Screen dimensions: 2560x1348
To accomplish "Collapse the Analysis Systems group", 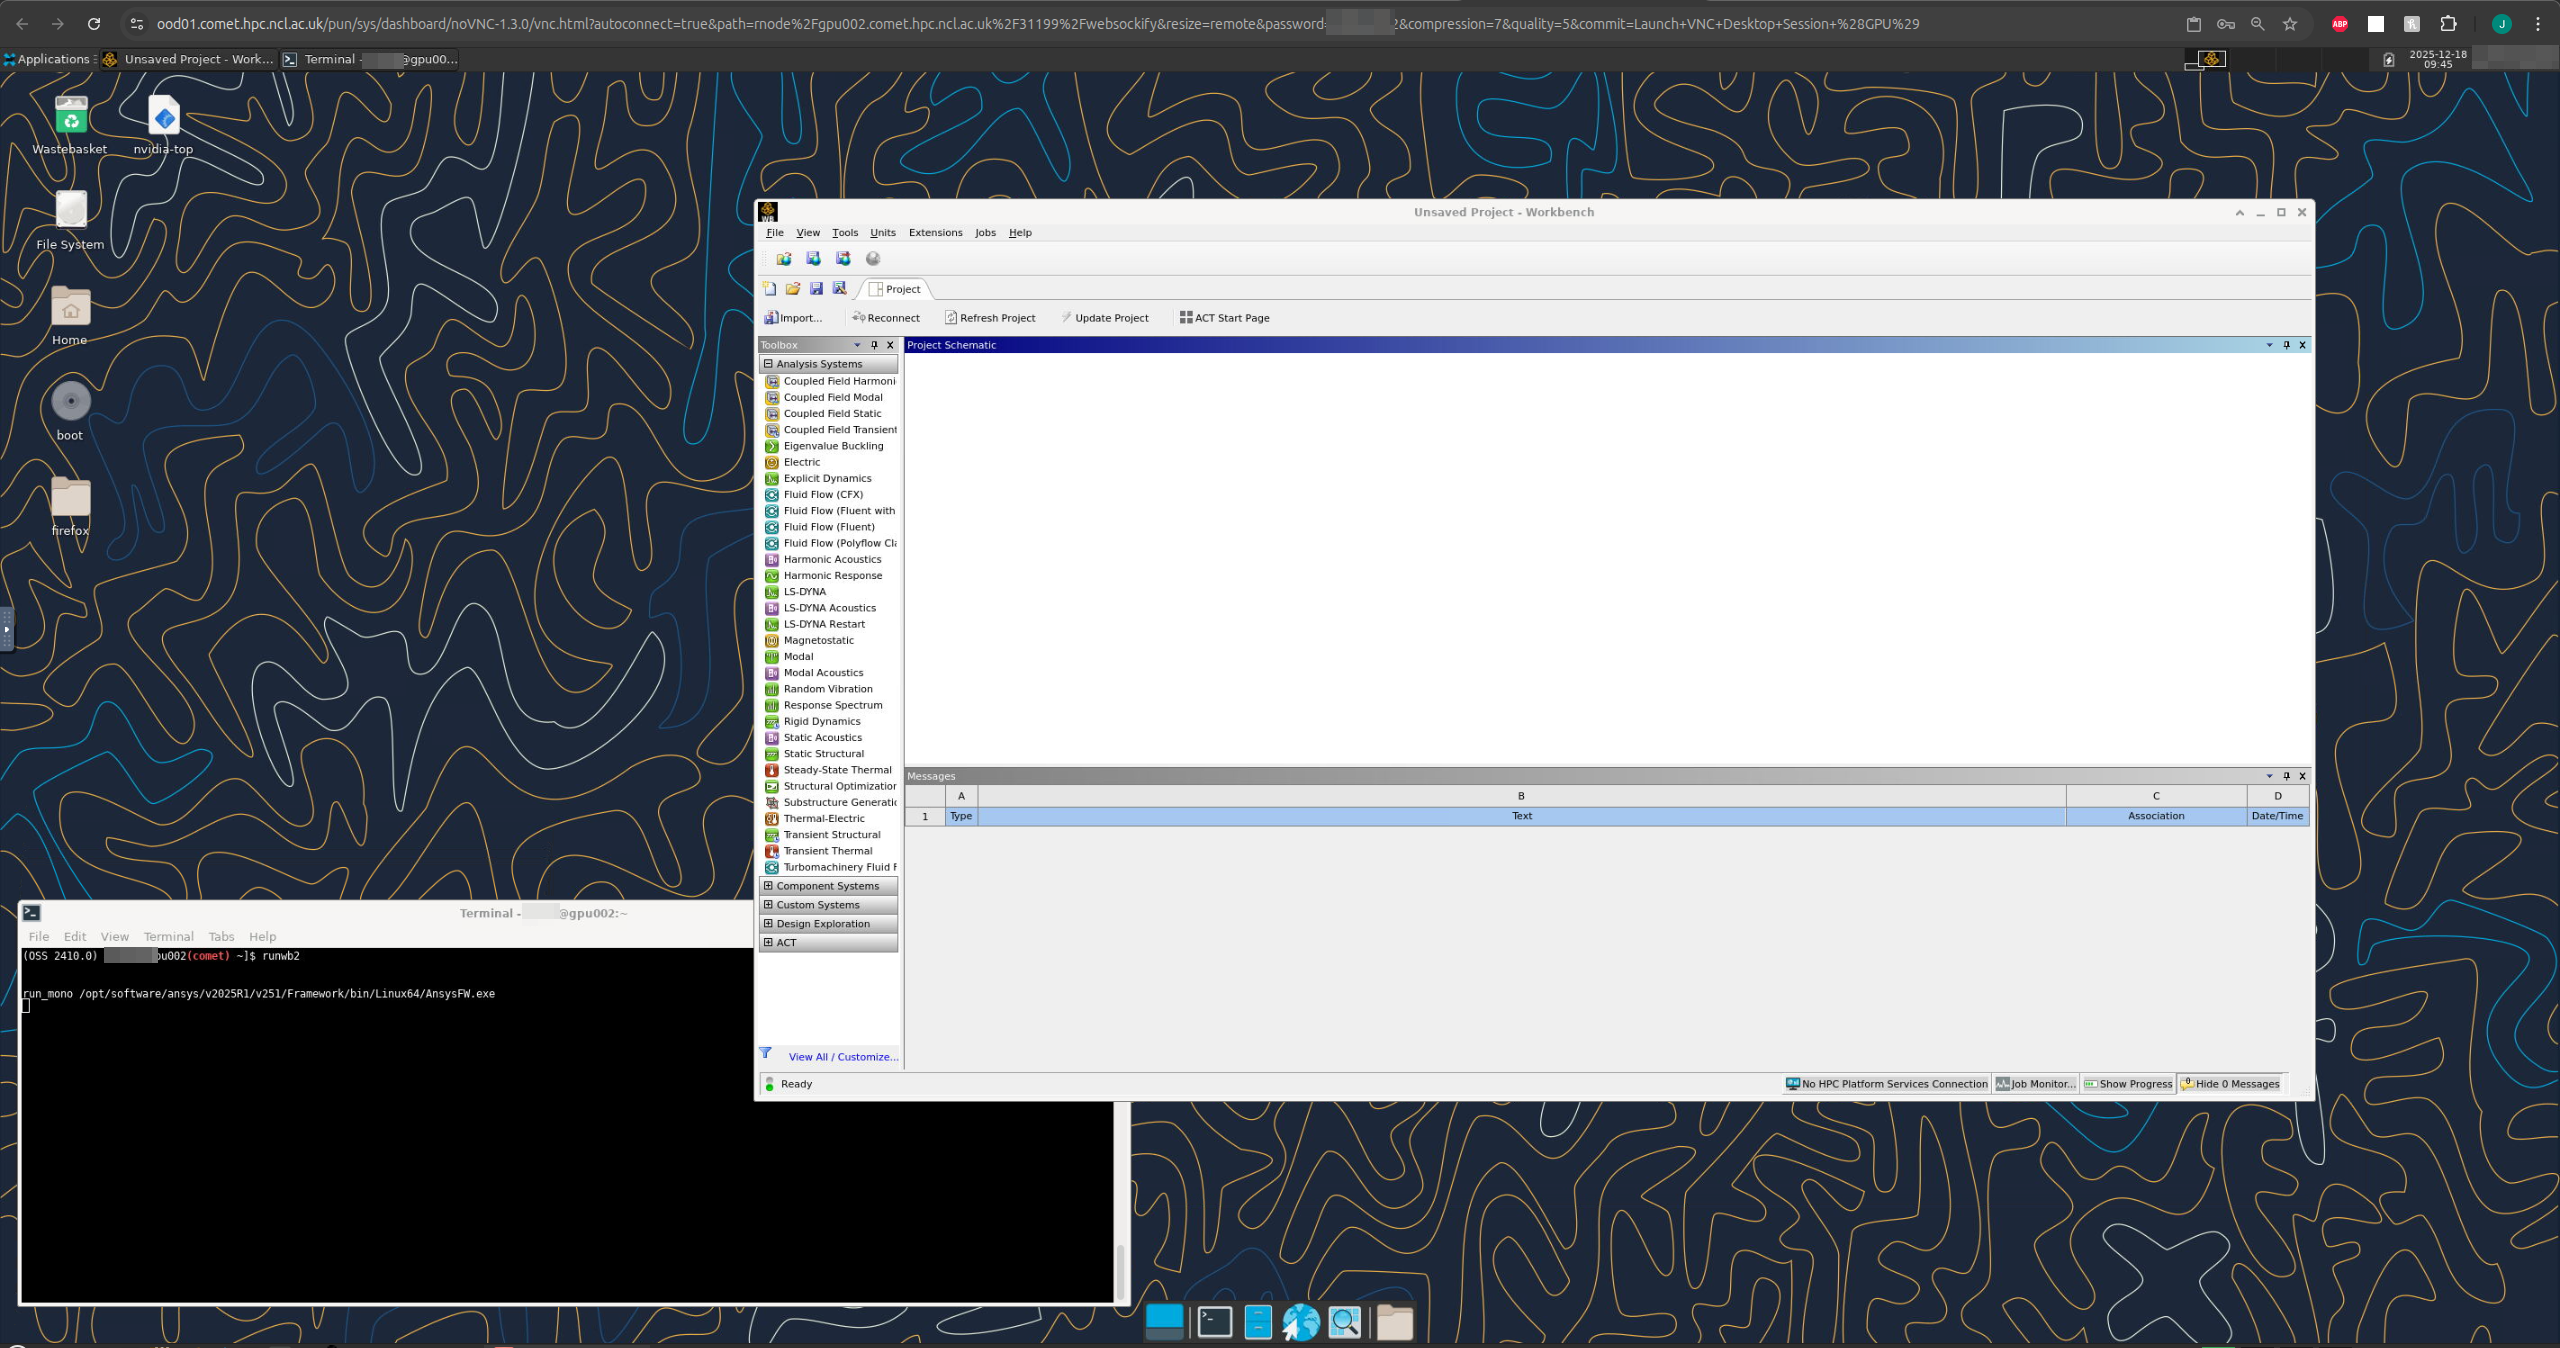I will pyautogui.click(x=768, y=364).
